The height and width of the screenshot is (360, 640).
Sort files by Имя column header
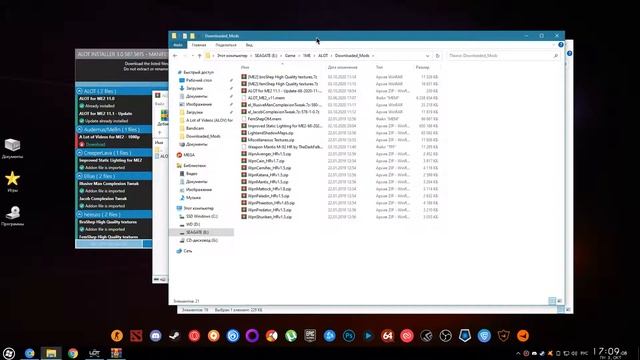click(x=245, y=67)
